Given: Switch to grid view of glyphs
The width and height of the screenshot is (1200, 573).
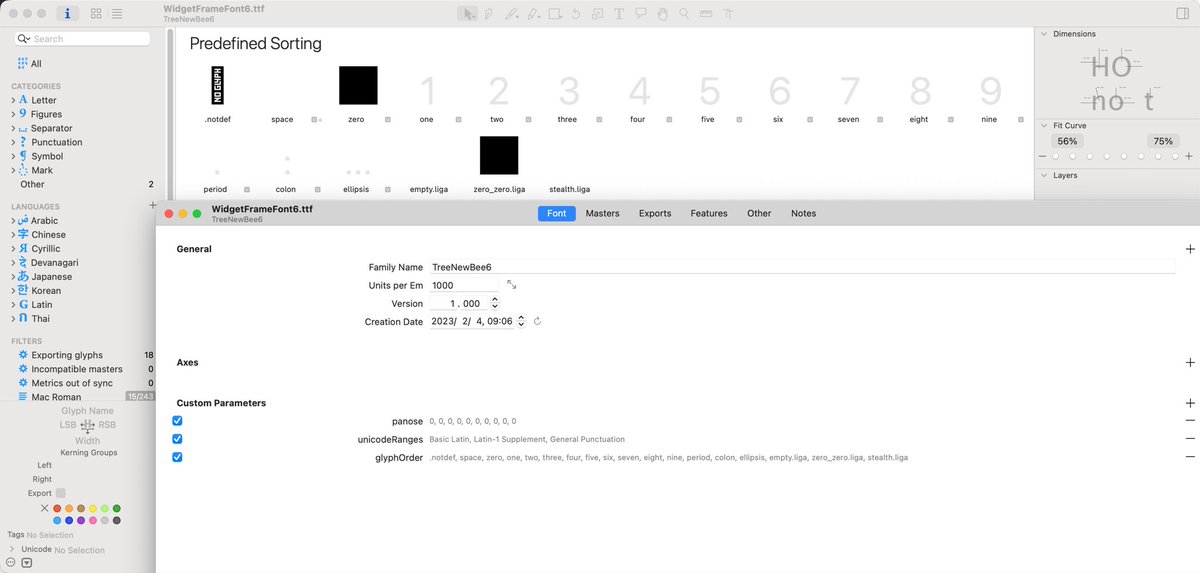Looking at the screenshot, I should click(96, 14).
